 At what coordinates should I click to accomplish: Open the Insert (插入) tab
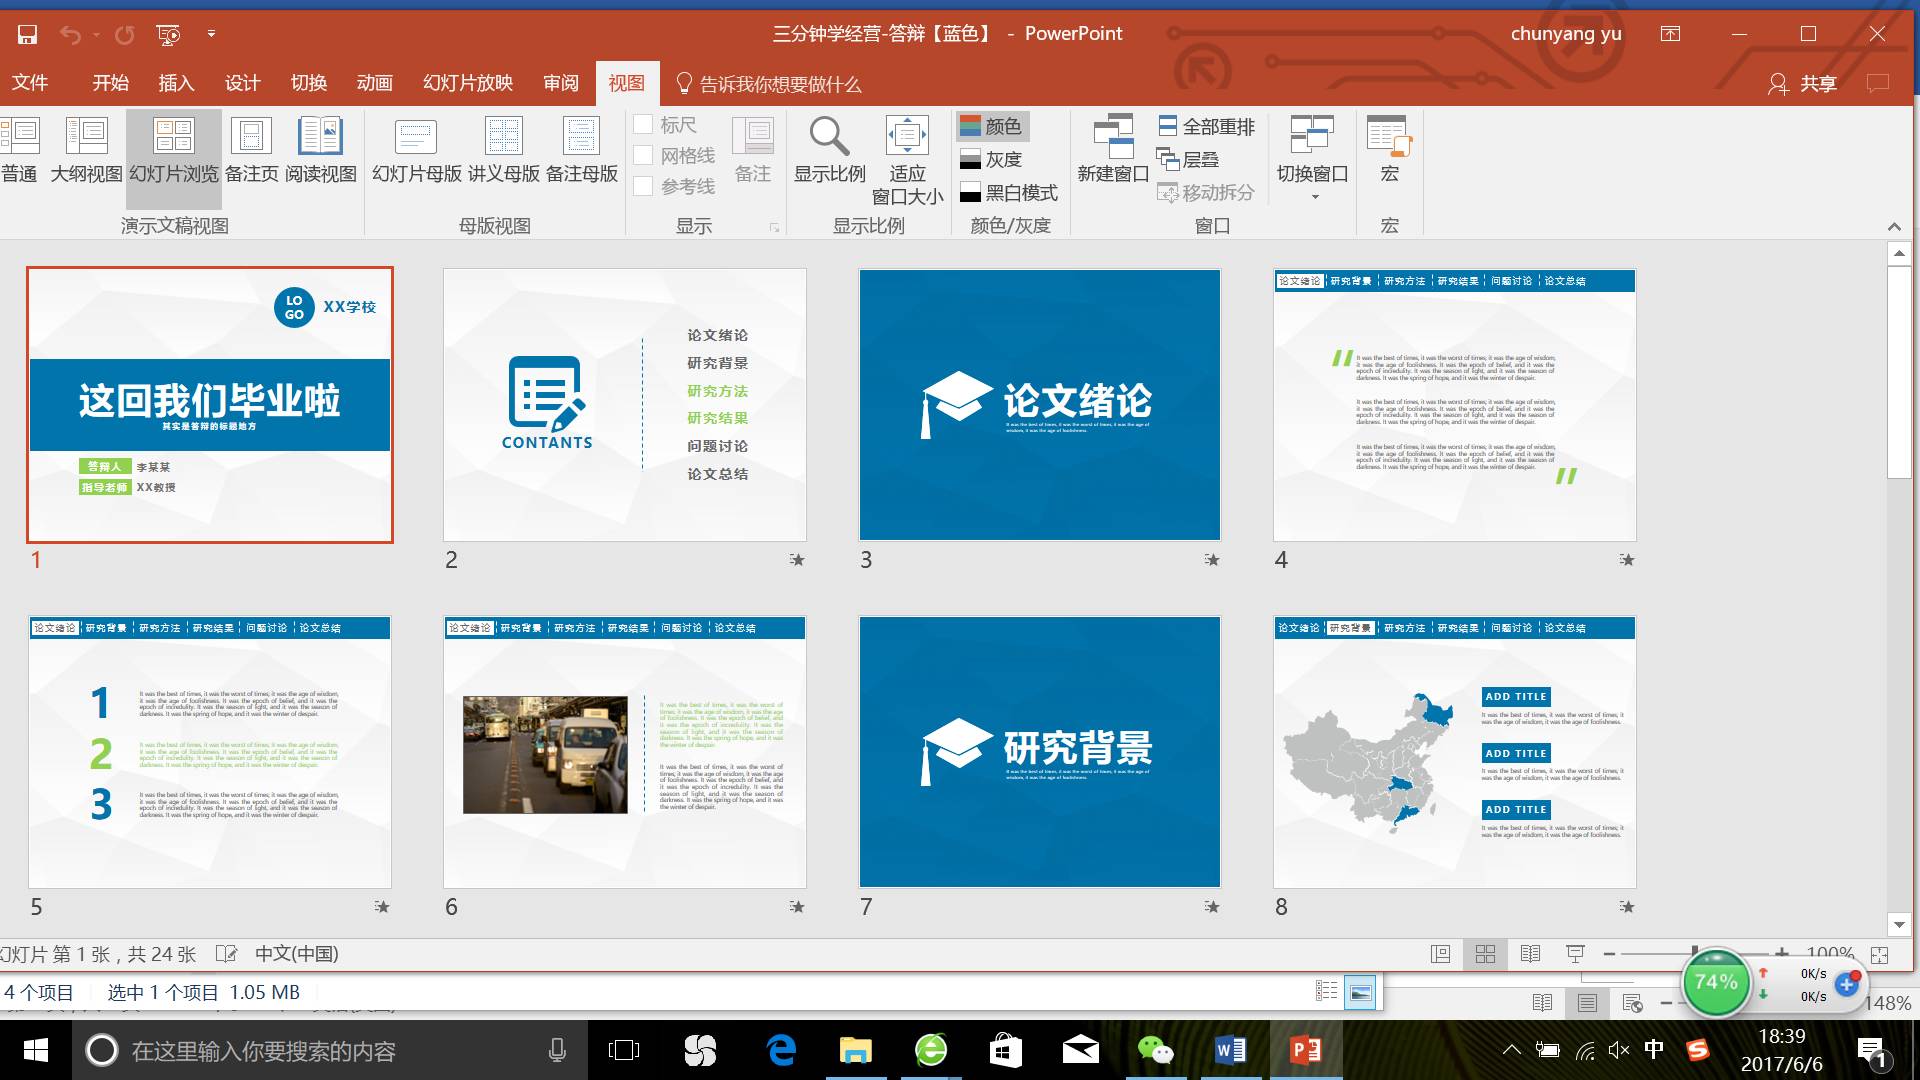pyautogui.click(x=176, y=83)
